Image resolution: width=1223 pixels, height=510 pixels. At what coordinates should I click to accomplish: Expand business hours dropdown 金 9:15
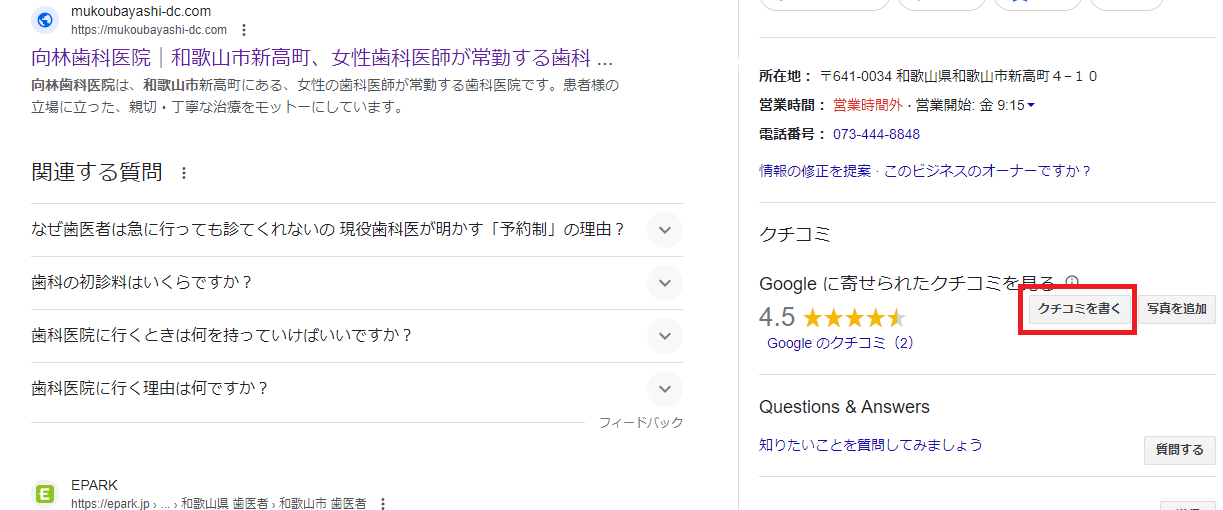coord(1030,105)
